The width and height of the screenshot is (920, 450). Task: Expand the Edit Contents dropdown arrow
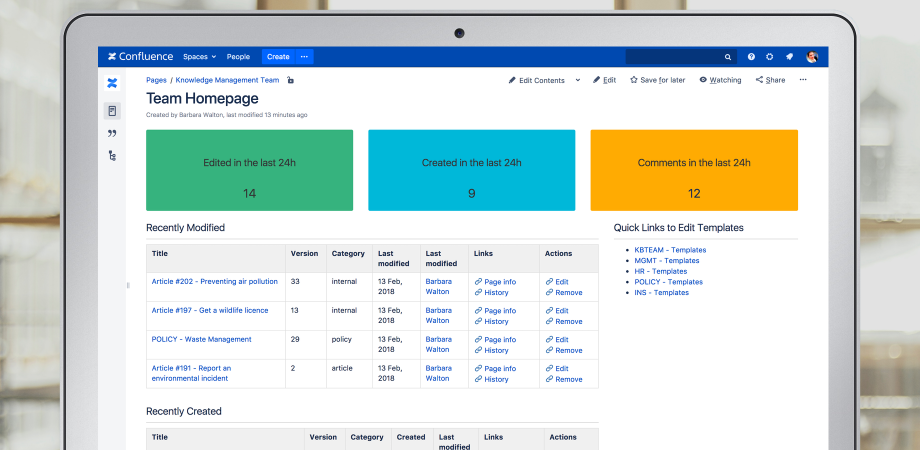(x=577, y=80)
